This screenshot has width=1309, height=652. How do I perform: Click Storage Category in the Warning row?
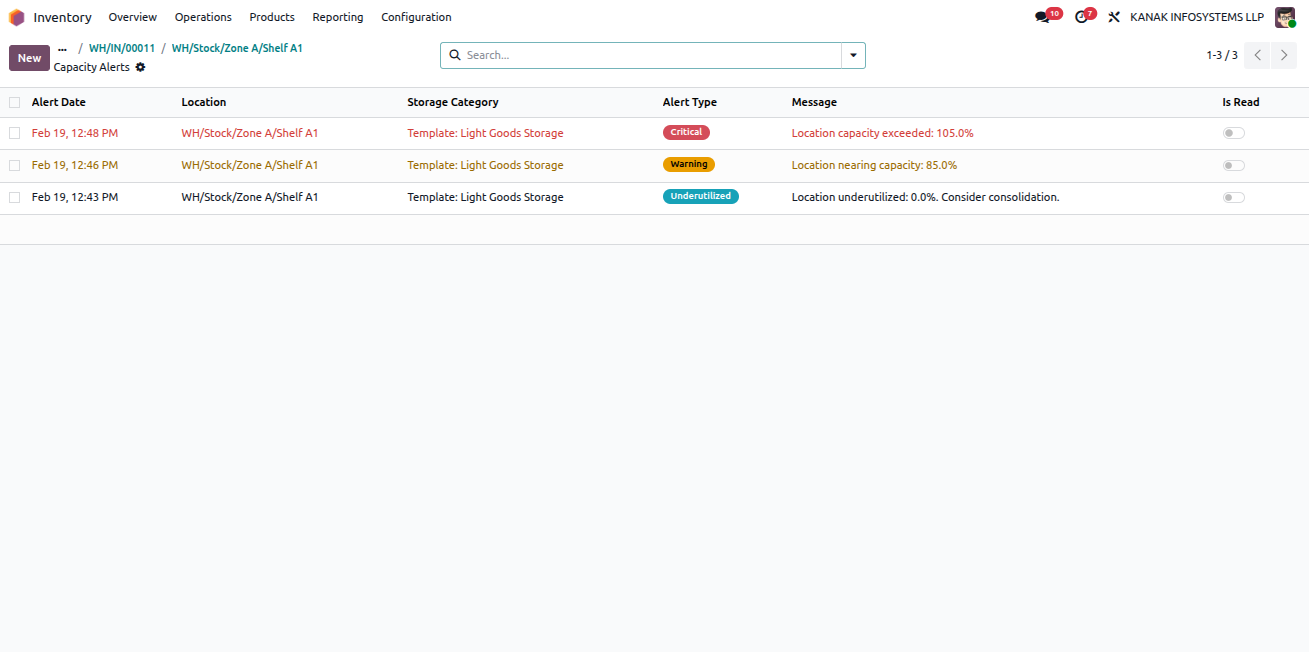click(x=485, y=165)
